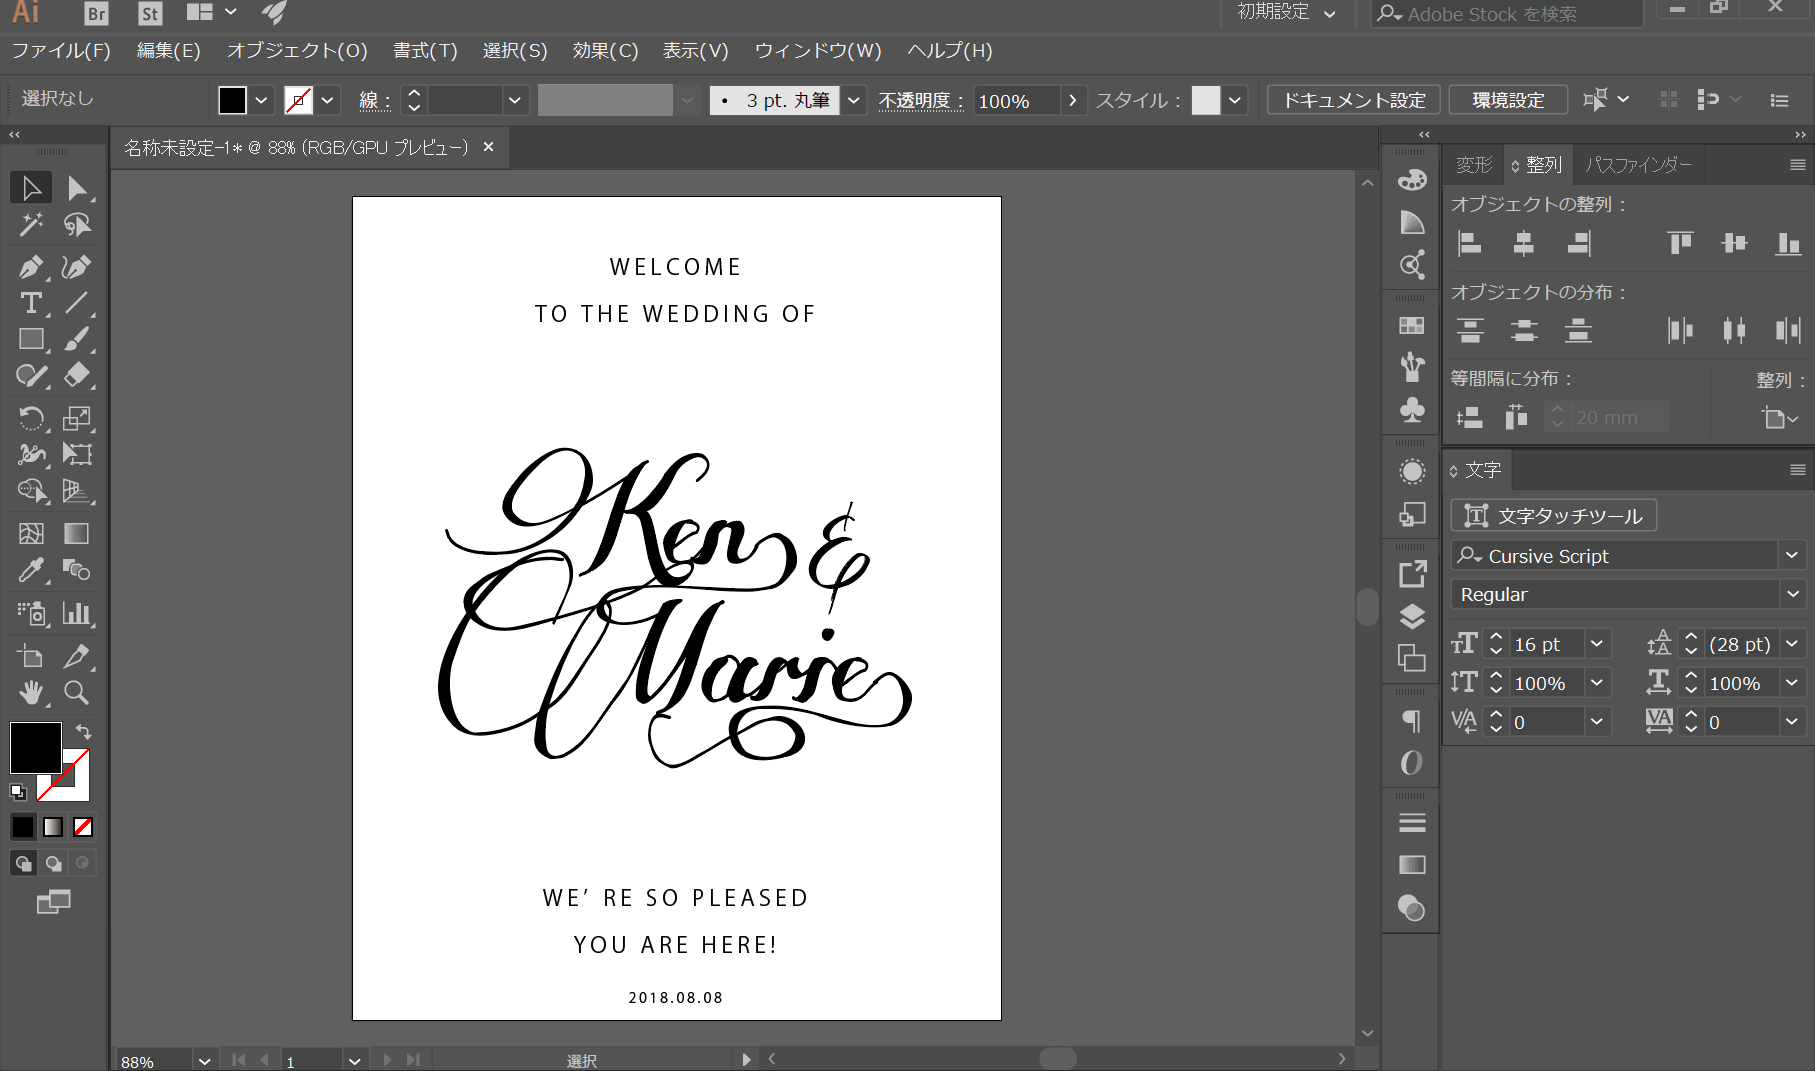The image size is (1815, 1071).
Task: Click vertical align top icon
Action: point(1680,243)
